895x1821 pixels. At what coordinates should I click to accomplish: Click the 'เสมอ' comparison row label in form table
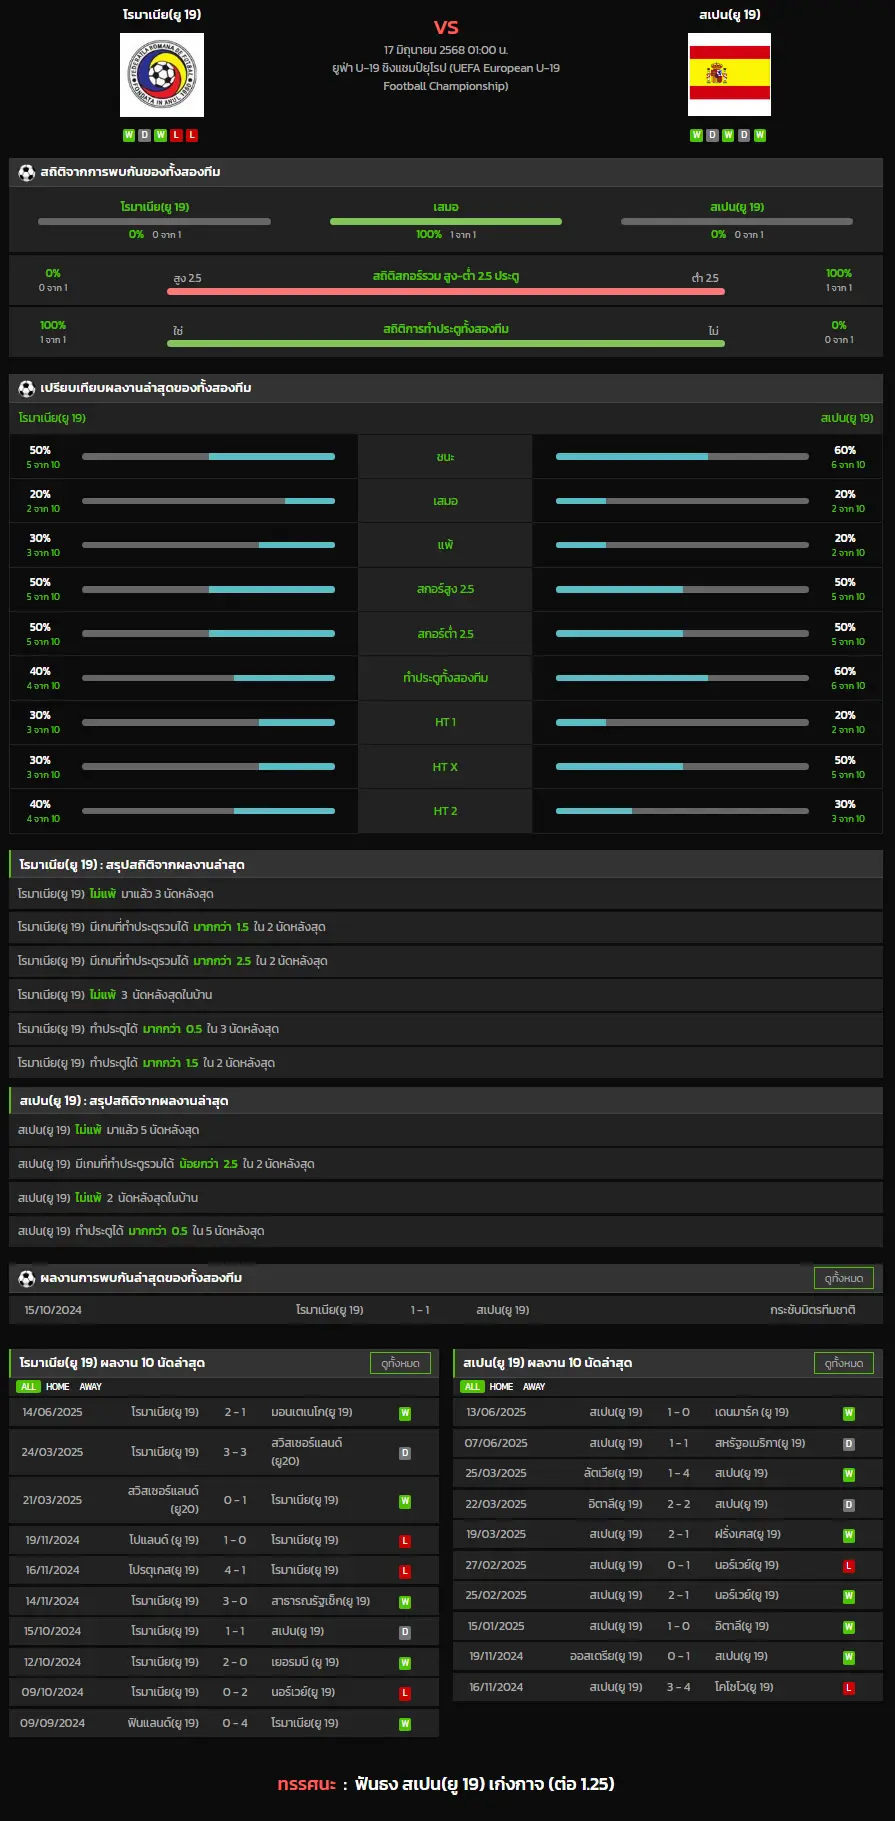click(x=446, y=501)
